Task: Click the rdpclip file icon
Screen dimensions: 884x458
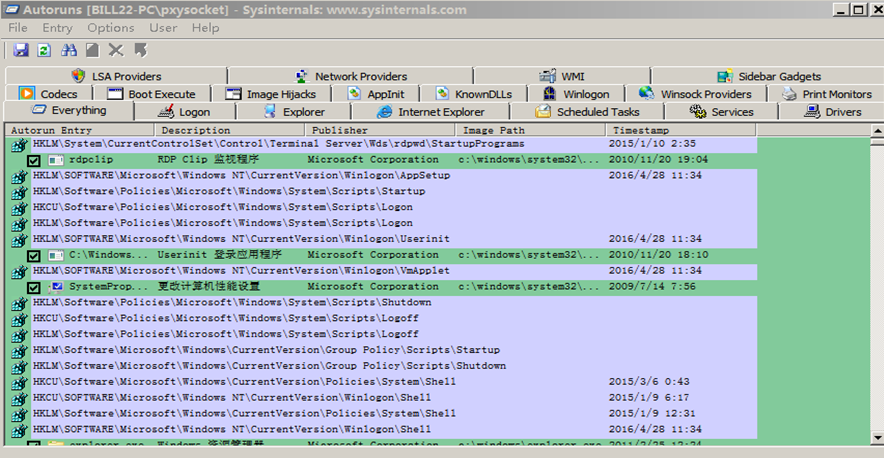Action: pyautogui.click(x=56, y=160)
